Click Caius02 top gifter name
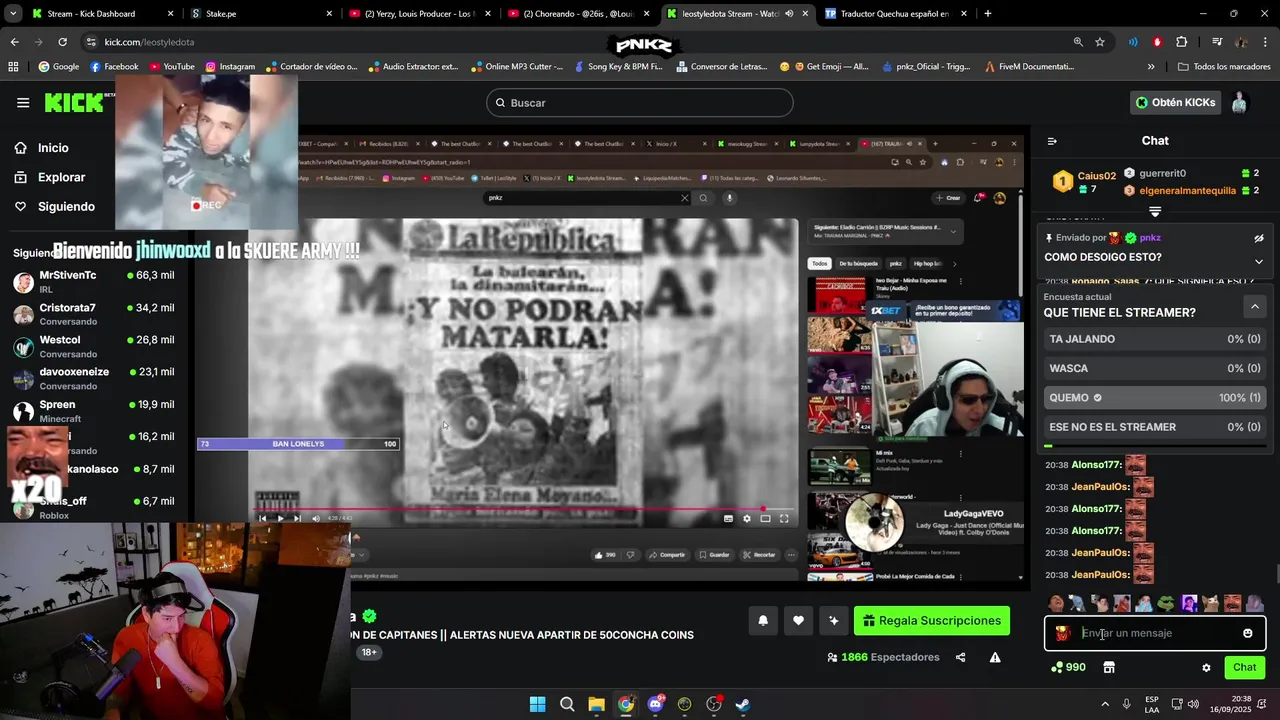Viewport: 1280px width, 720px height. tap(1096, 176)
